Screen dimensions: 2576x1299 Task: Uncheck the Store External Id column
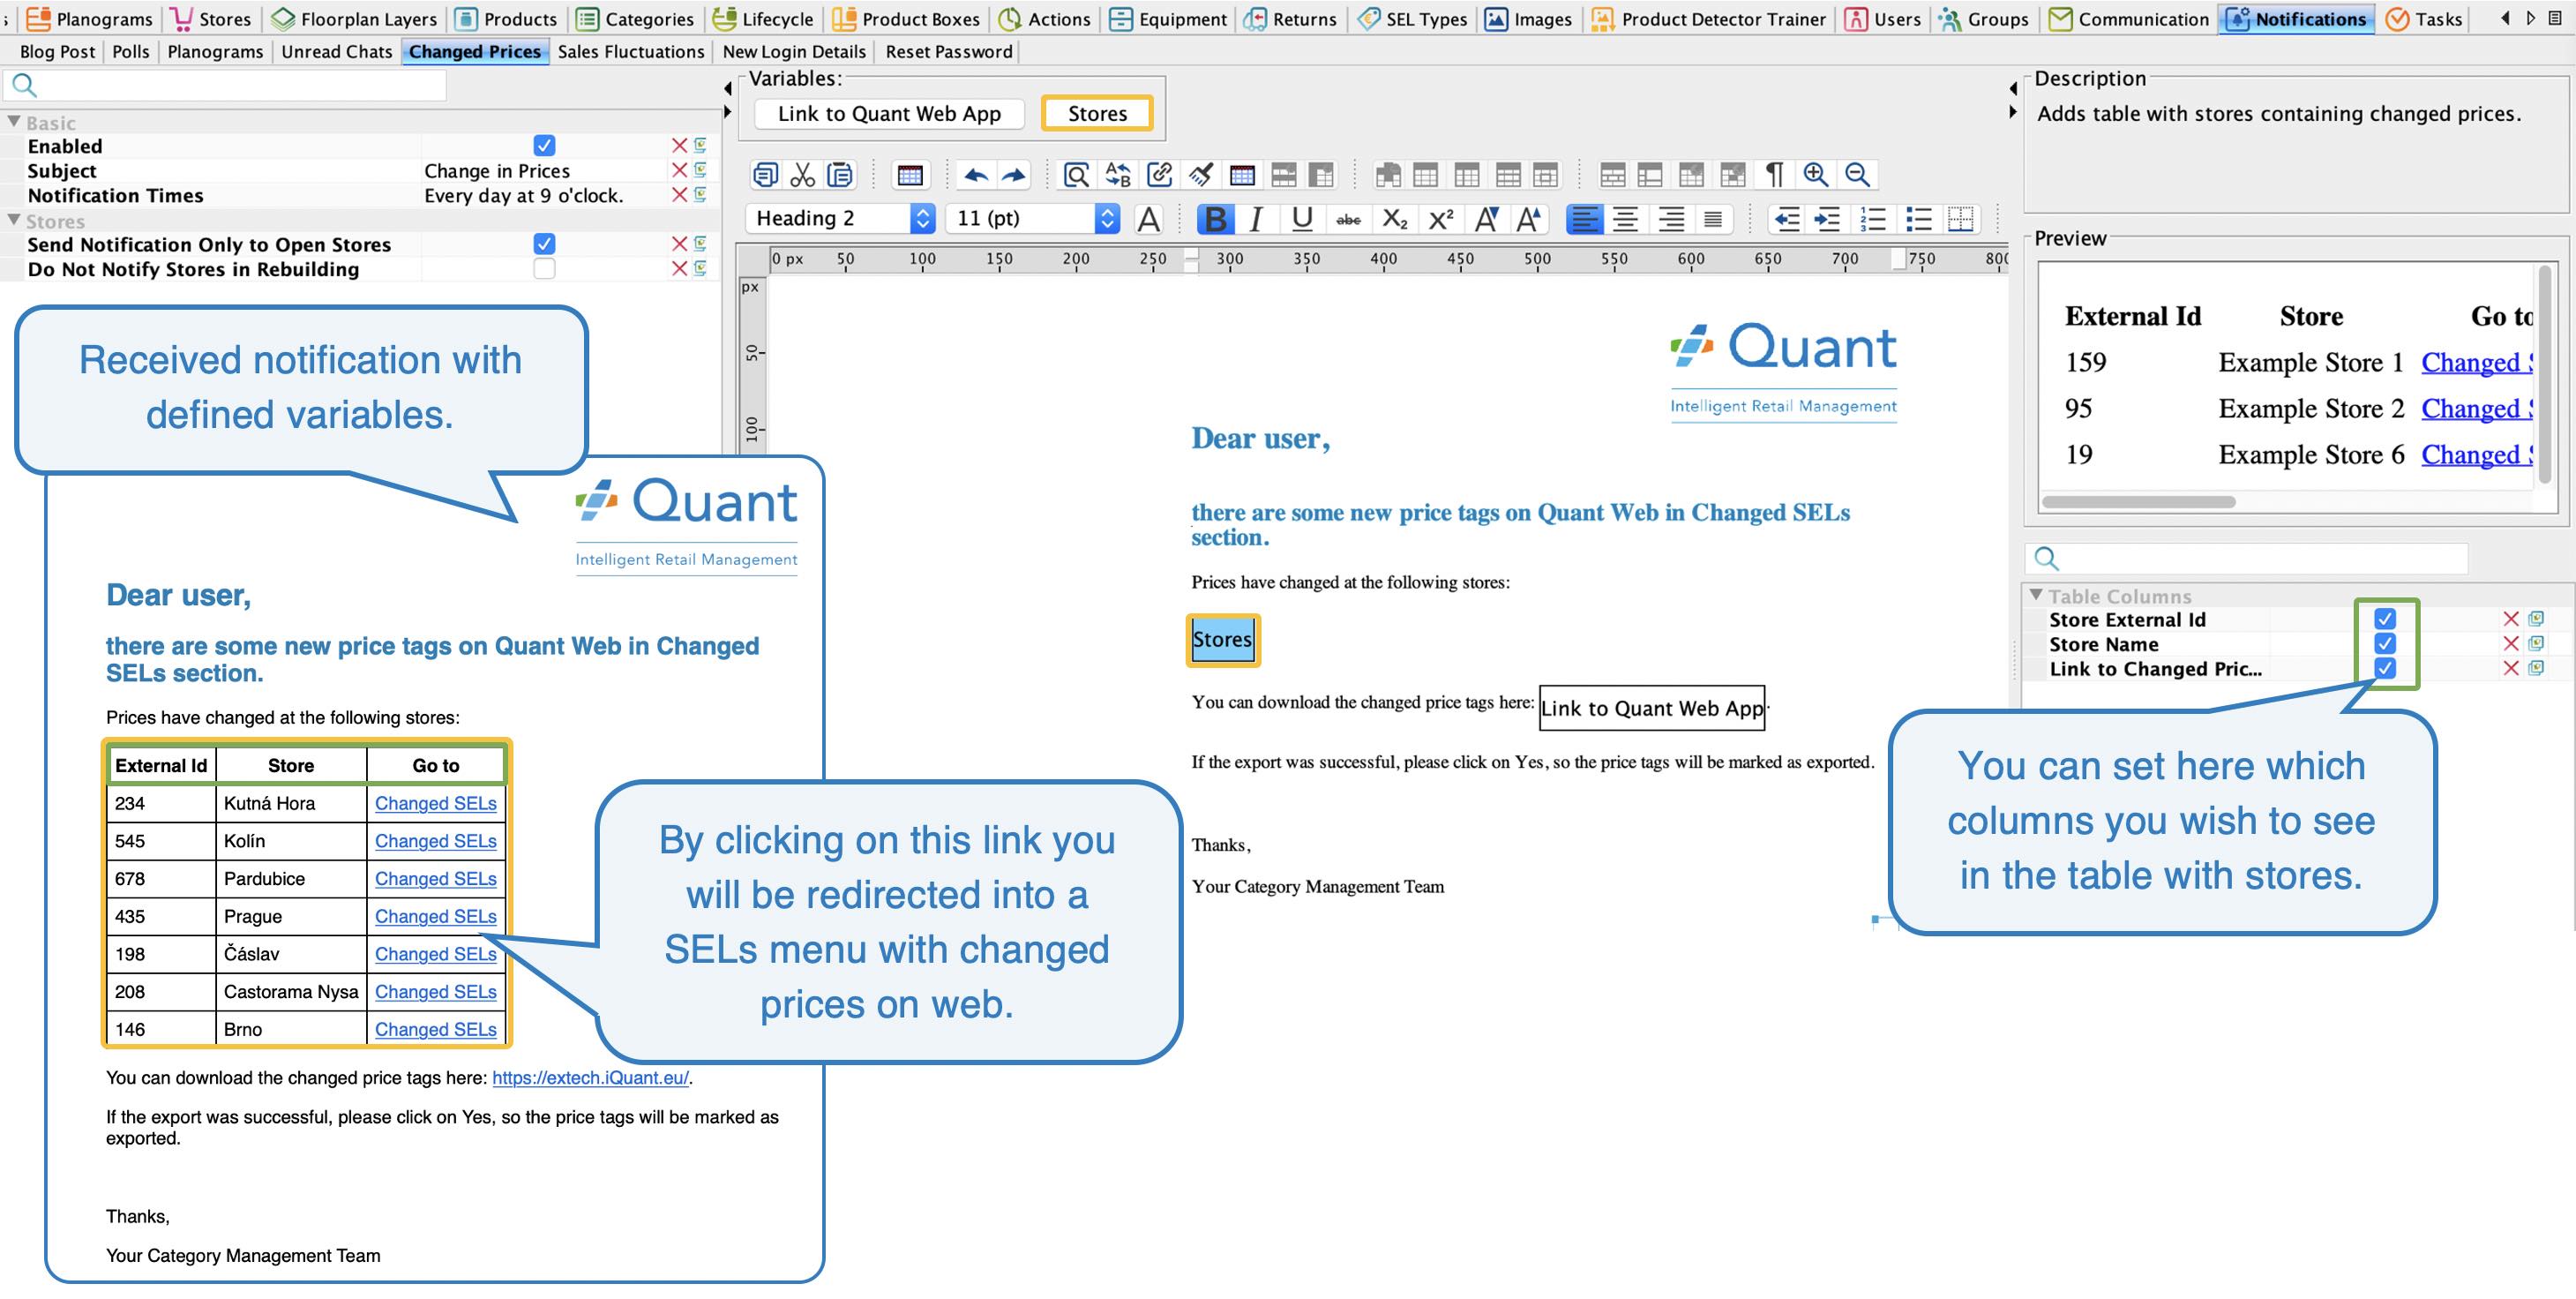2385,619
